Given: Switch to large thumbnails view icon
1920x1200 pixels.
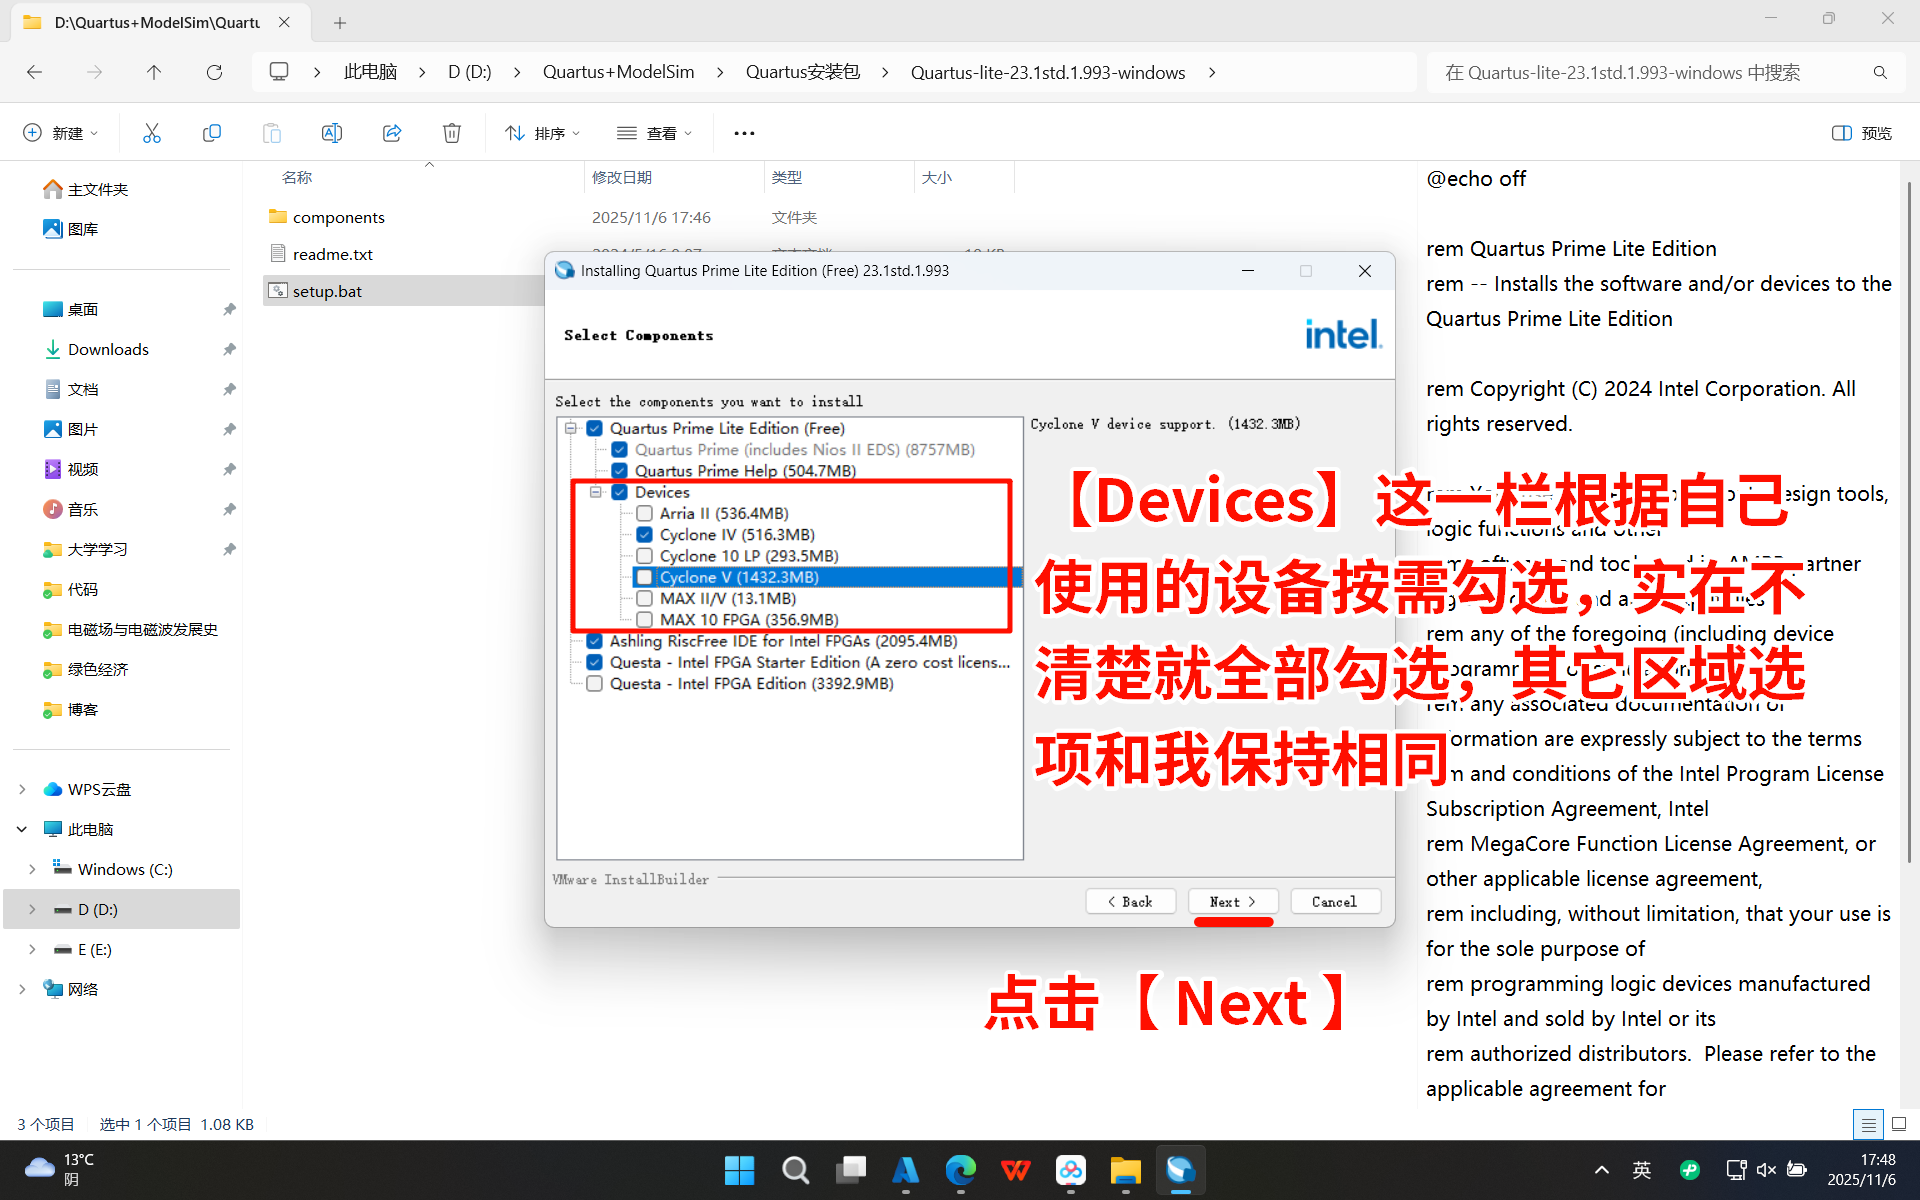Looking at the screenshot, I should point(1899,1124).
